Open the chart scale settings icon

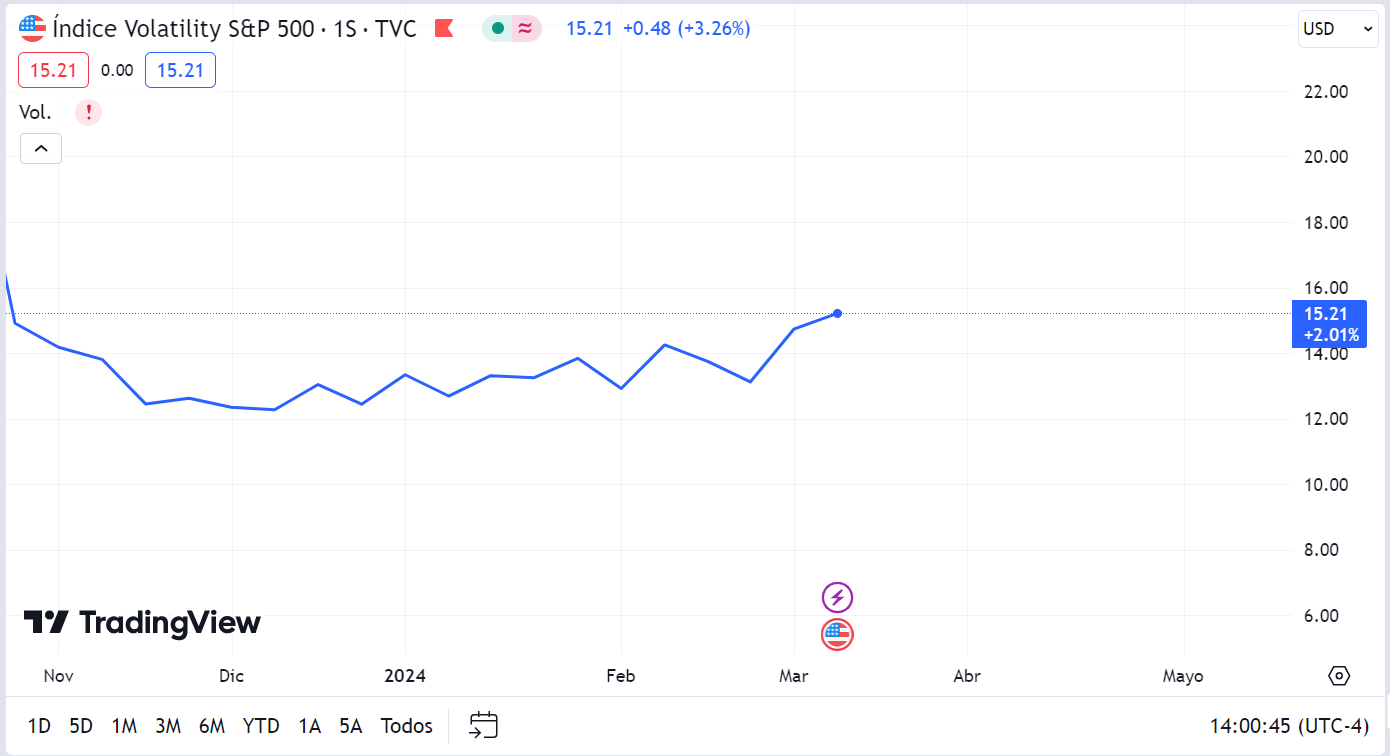[1339, 676]
